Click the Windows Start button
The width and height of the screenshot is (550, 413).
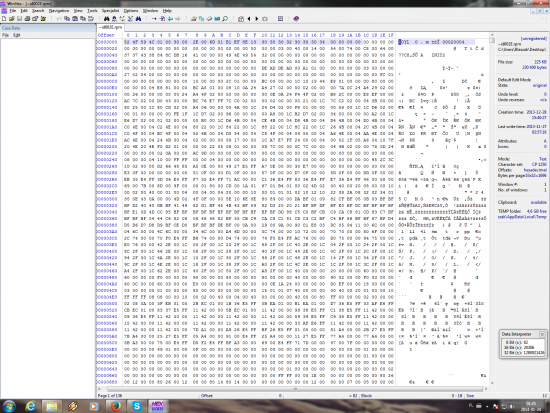pos(9,406)
